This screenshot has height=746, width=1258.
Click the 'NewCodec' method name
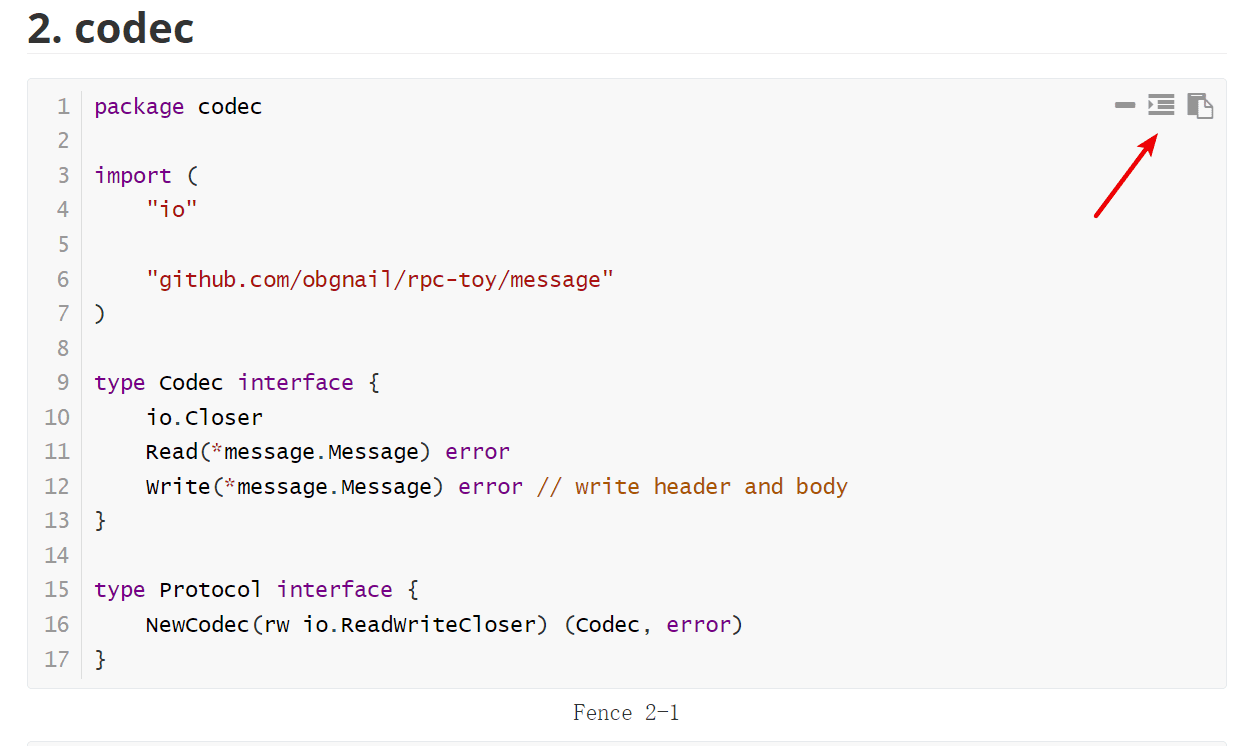pyautogui.click(x=198, y=625)
